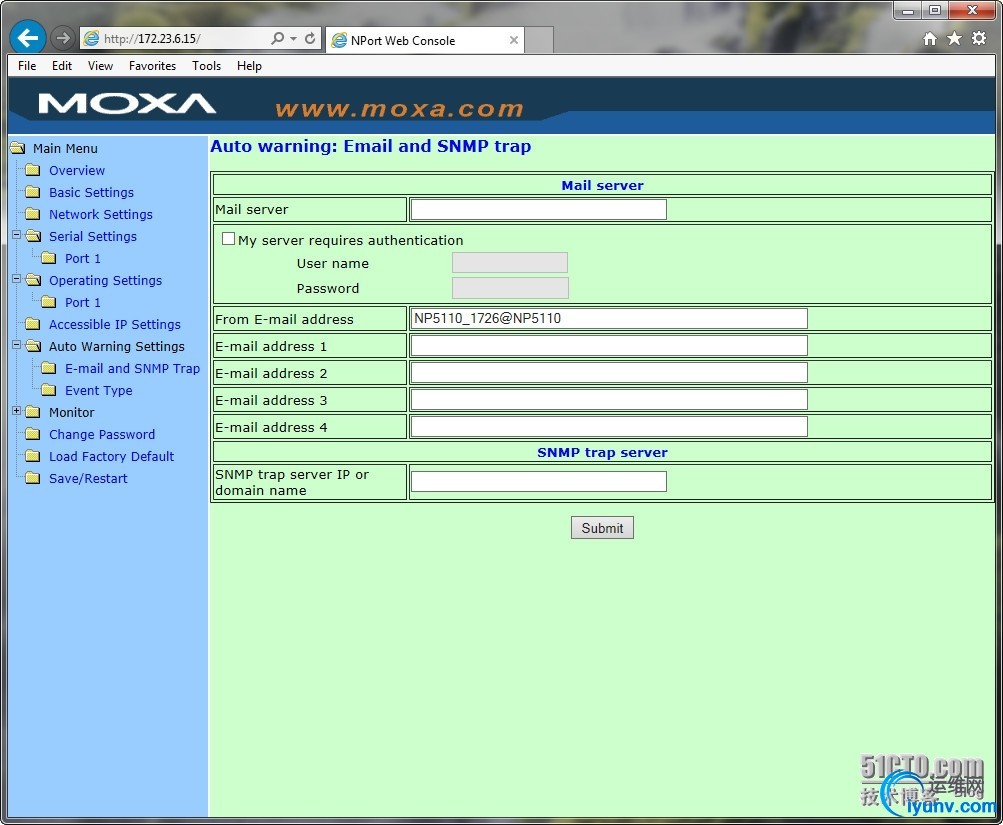Click the Load Factory Default folder icon
This screenshot has height=825, width=1003.
click(x=33, y=455)
